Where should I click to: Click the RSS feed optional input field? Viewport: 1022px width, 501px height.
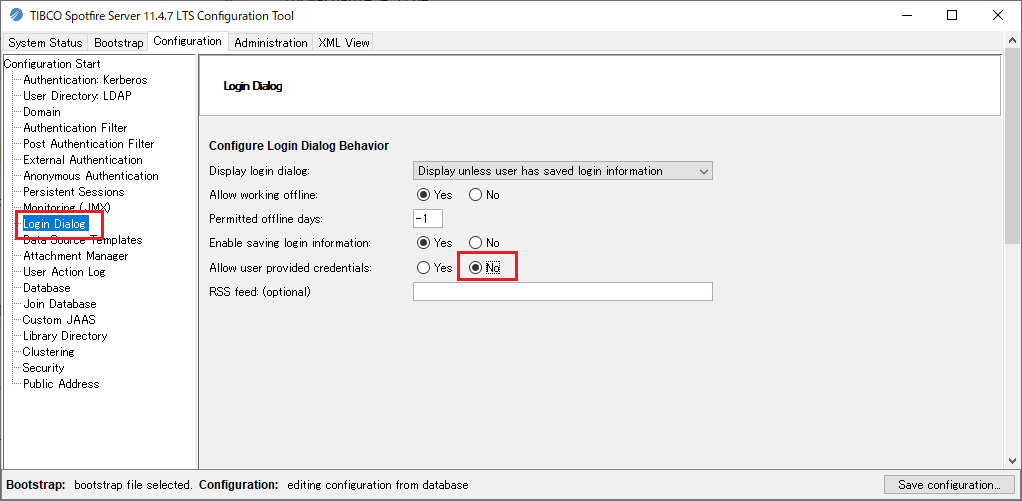(x=562, y=291)
